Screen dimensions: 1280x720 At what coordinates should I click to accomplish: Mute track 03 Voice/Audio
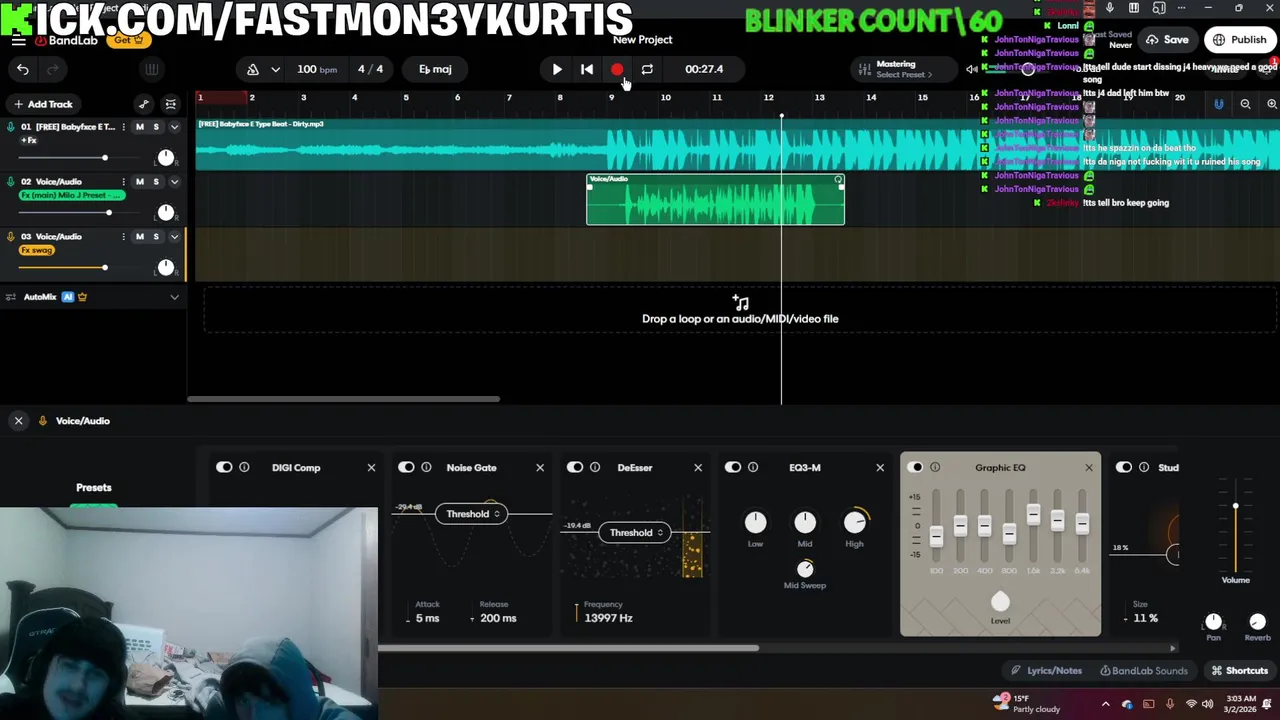point(140,237)
